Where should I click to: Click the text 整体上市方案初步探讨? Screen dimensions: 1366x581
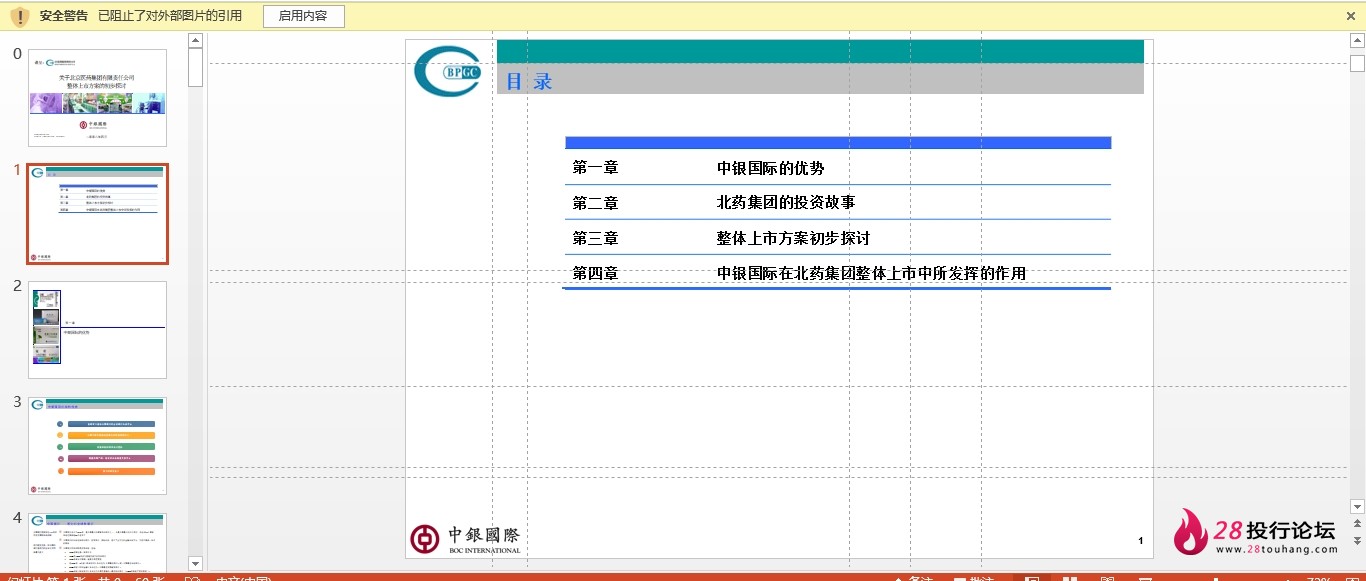click(x=793, y=238)
